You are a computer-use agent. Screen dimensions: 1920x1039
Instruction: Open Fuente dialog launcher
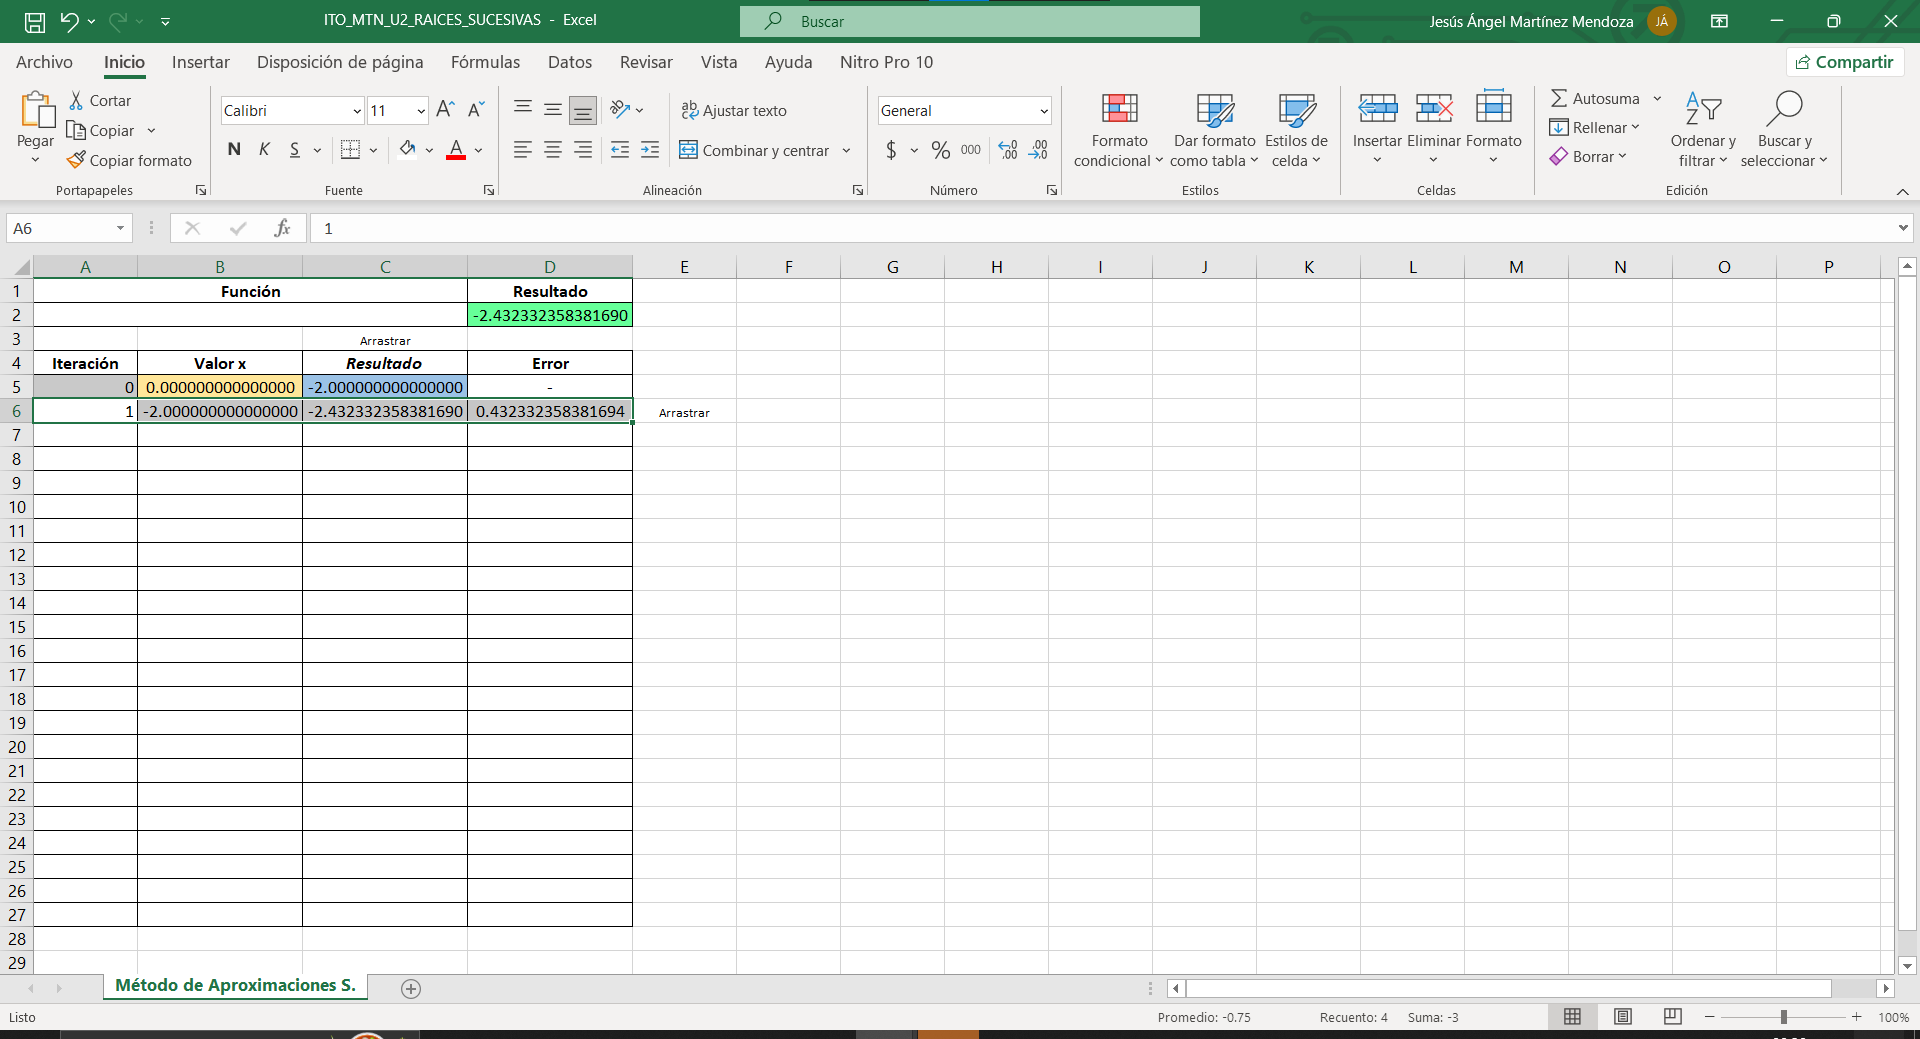pos(489,190)
